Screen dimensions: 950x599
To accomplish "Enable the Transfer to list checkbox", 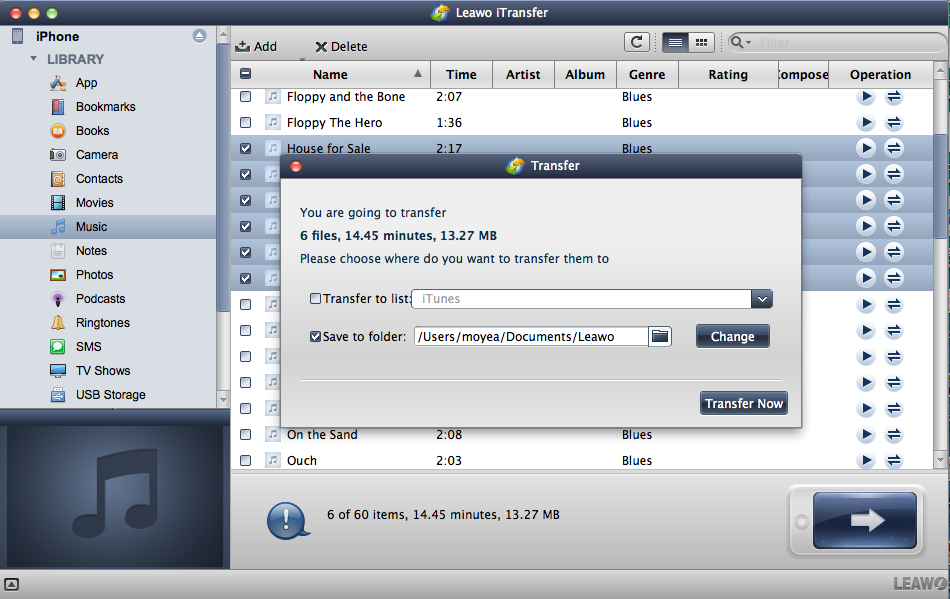I will (316, 299).
